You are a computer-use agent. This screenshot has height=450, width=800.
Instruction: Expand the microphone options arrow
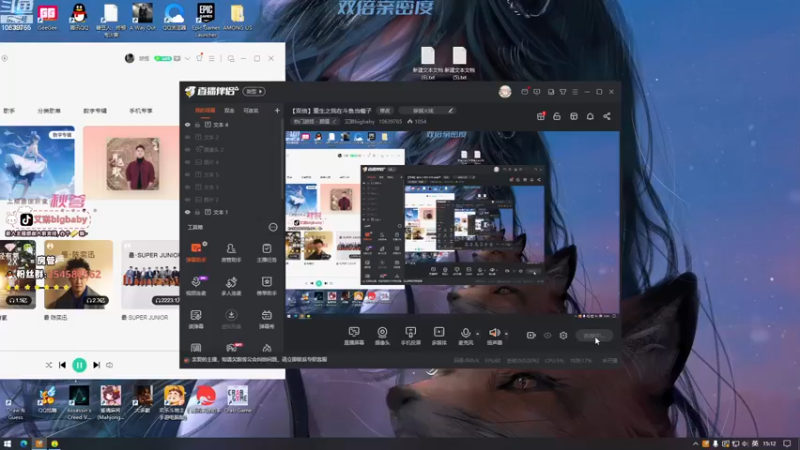tap(478, 334)
